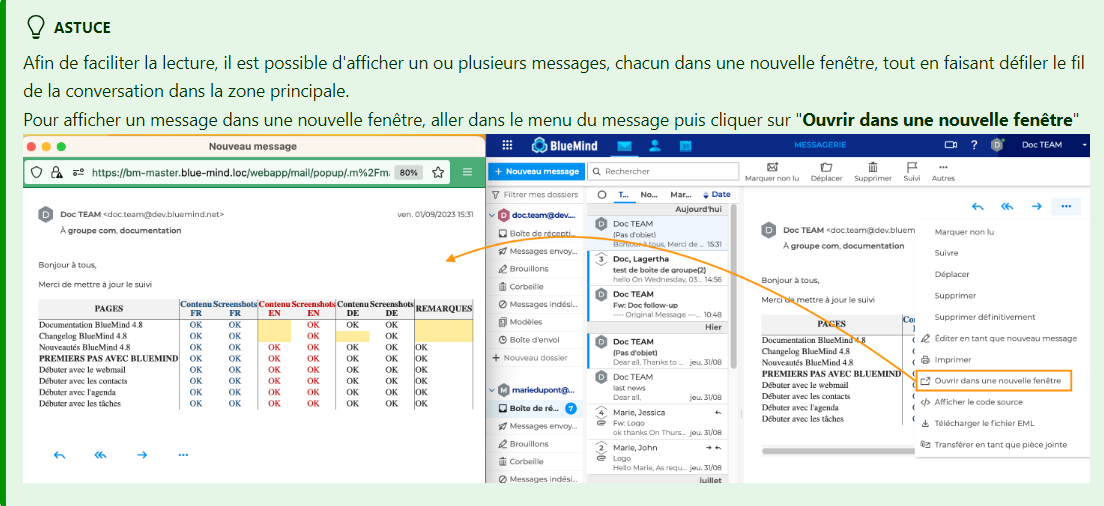The height and width of the screenshot is (506, 1104).
Task: Click the Doc TEAM avatar in the banner
Action: [997, 145]
